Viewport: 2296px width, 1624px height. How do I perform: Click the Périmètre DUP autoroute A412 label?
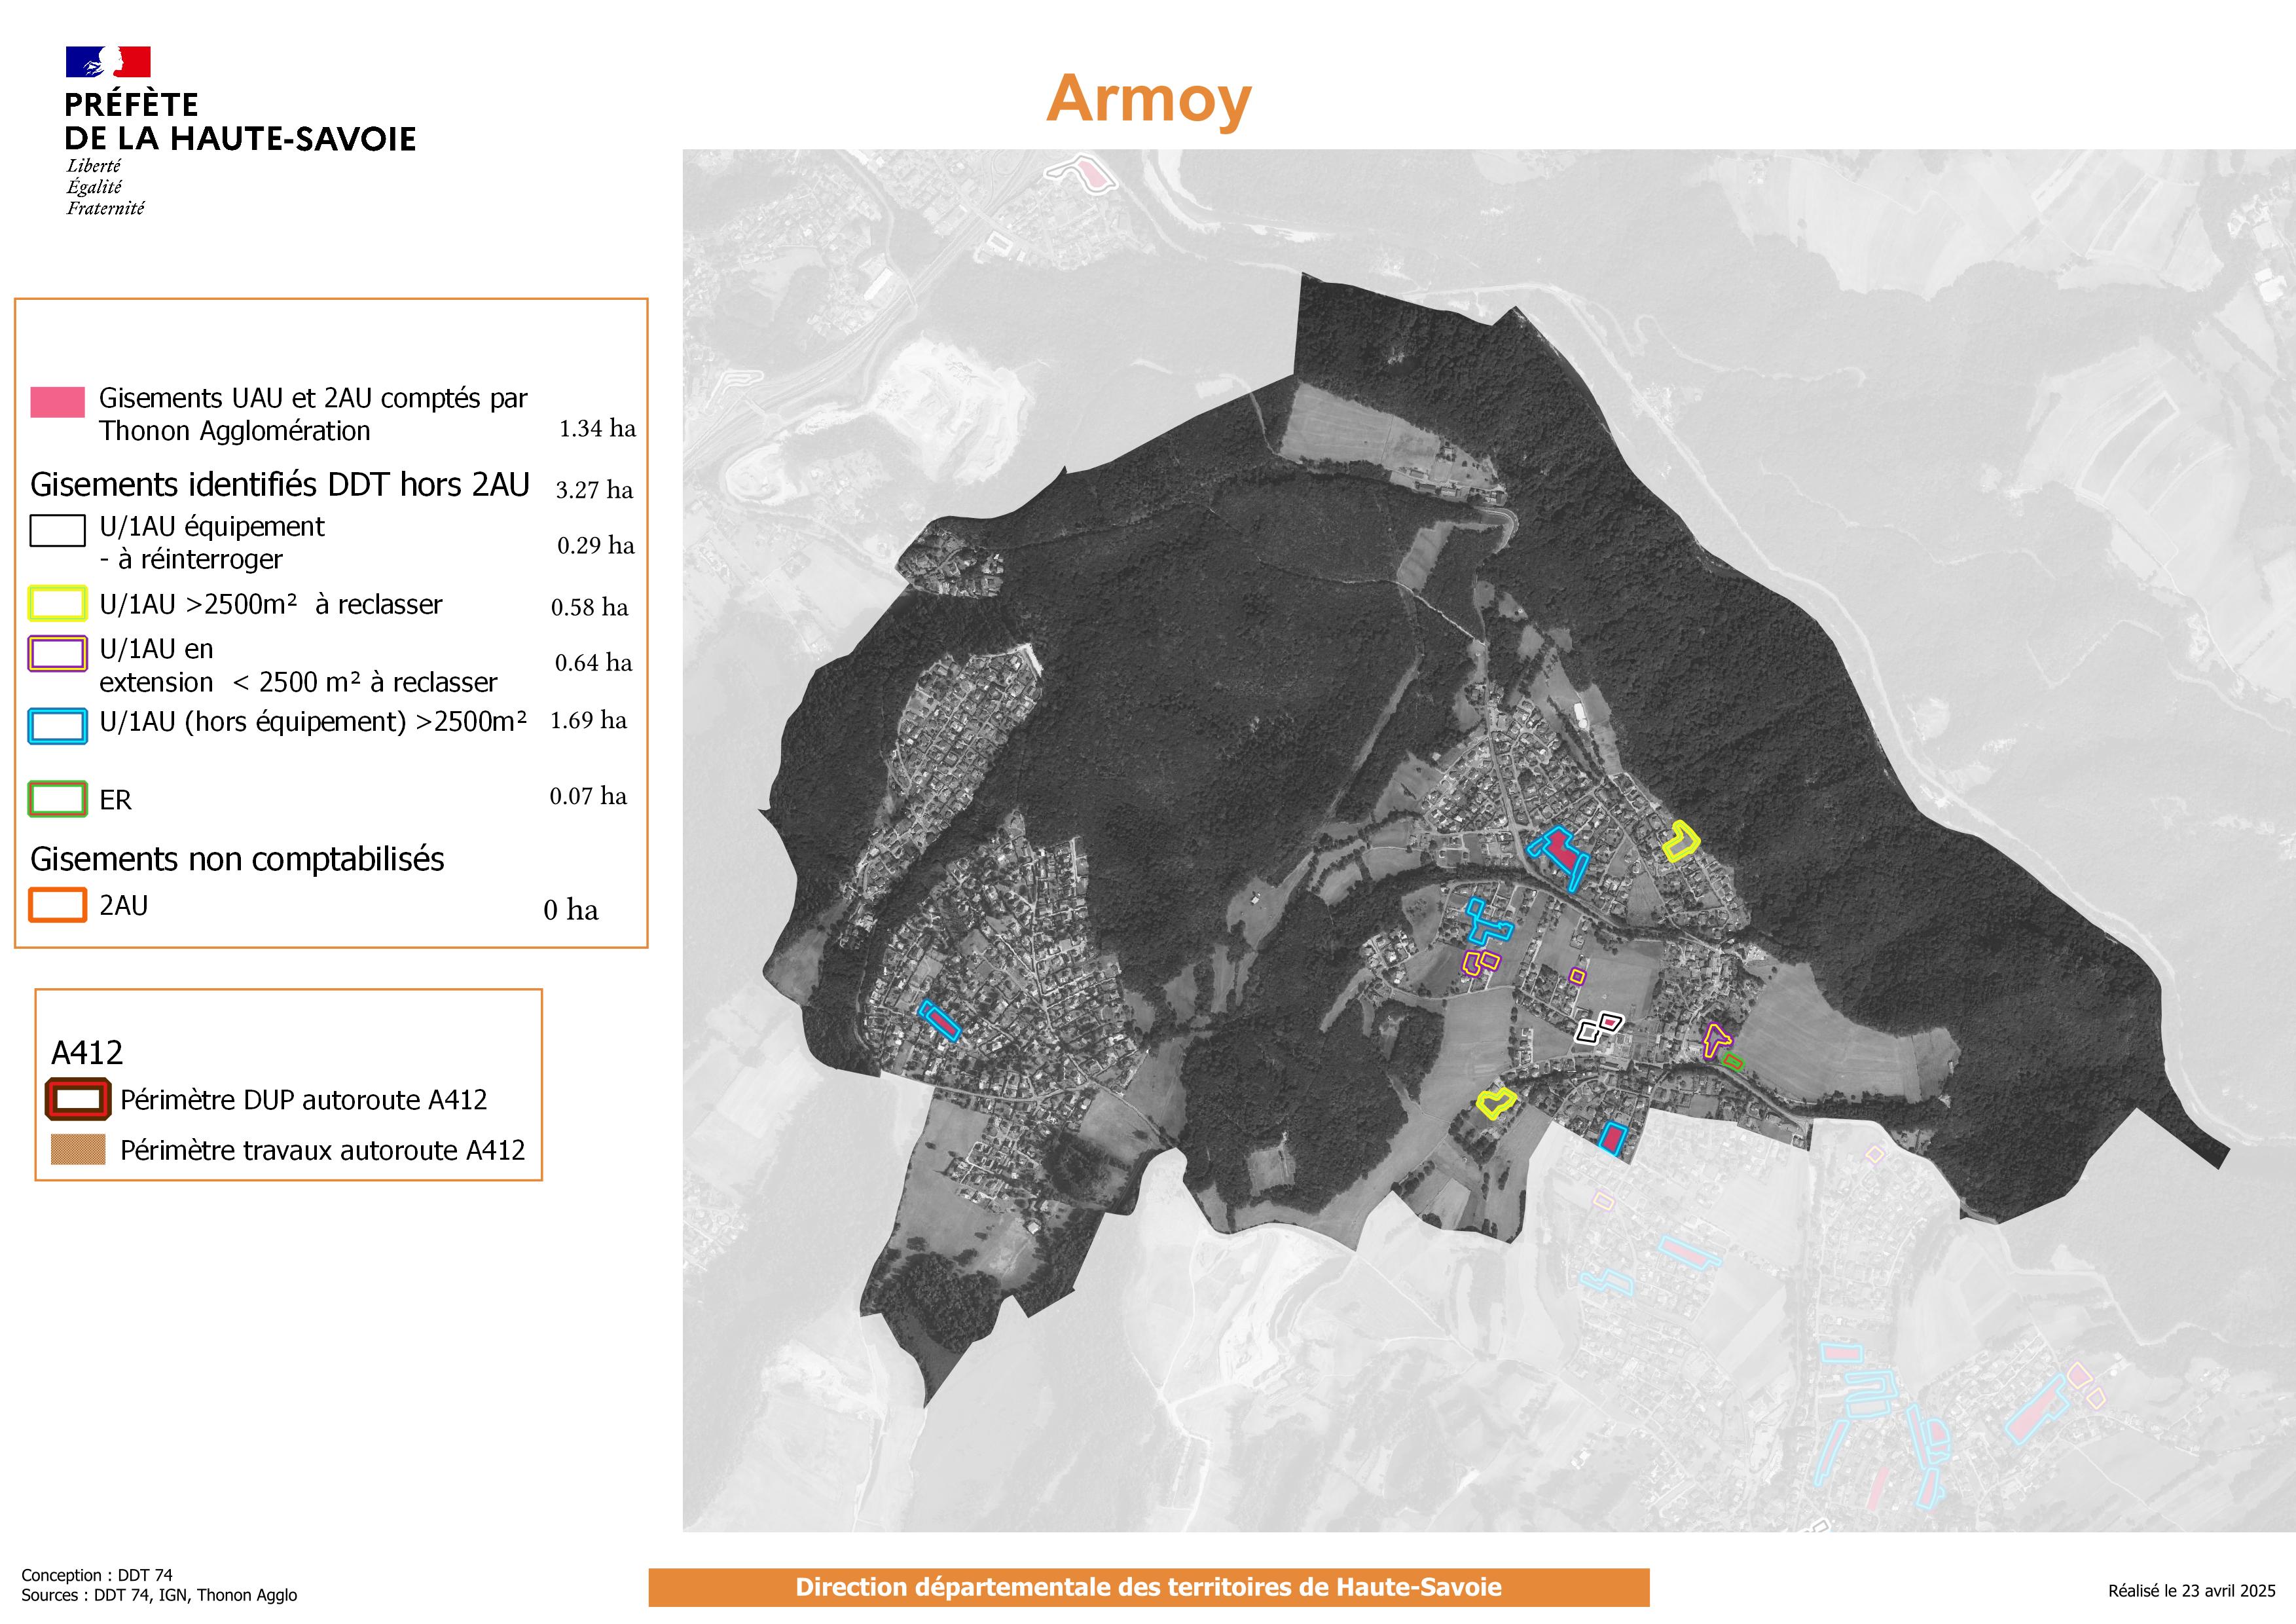point(304,1100)
